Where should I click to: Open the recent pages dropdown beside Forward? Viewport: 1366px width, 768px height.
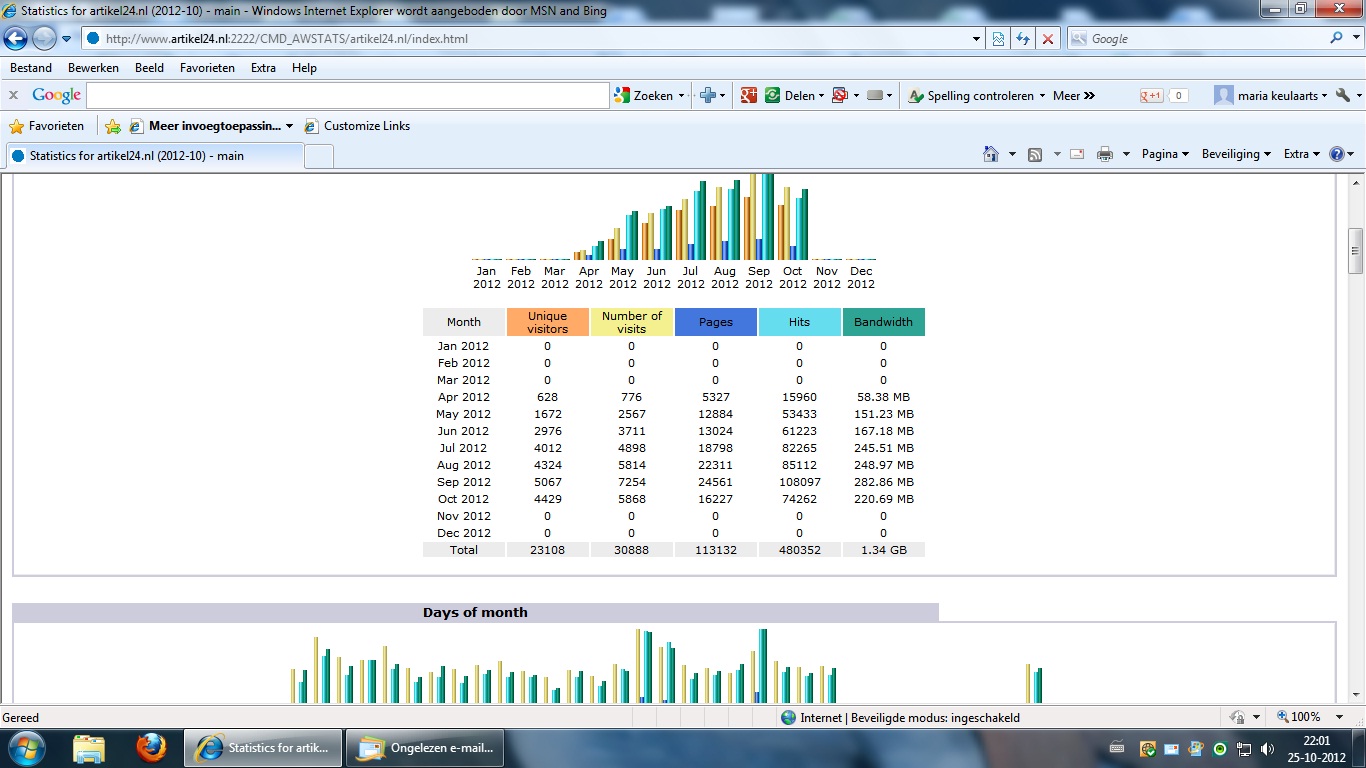tap(67, 39)
